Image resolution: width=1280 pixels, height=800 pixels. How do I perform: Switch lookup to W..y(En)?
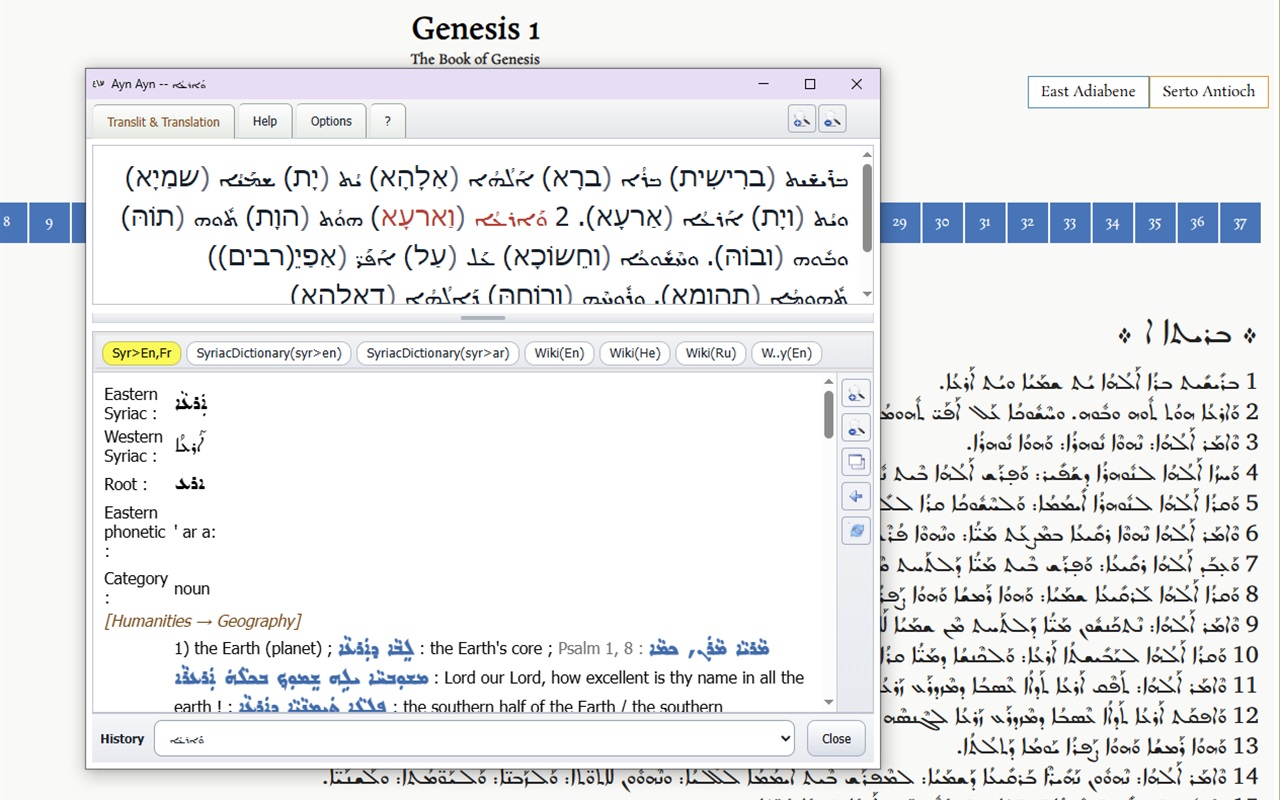tap(786, 353)
